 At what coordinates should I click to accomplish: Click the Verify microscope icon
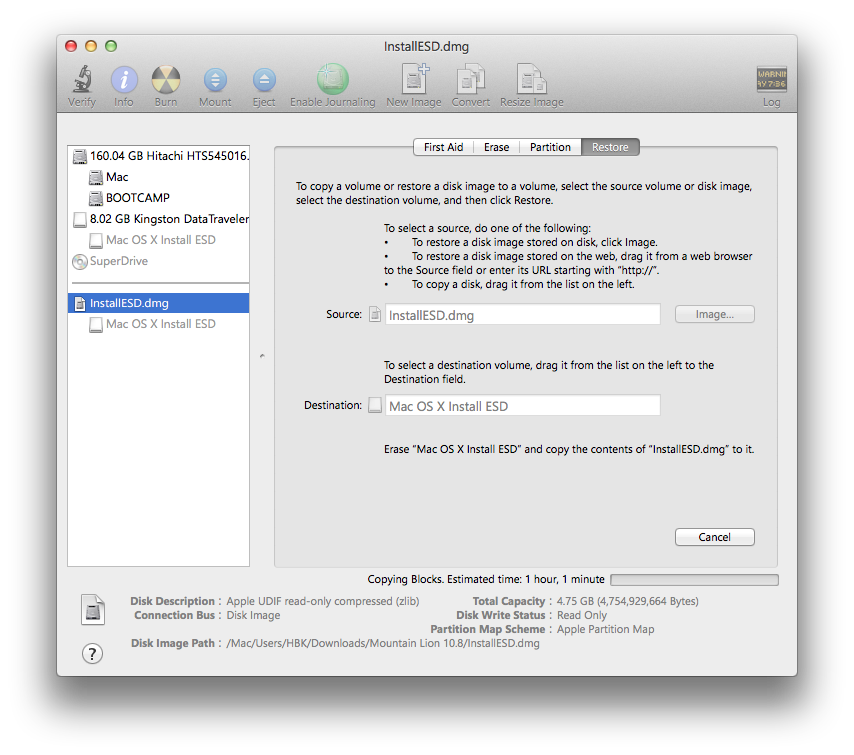[82, 80]
